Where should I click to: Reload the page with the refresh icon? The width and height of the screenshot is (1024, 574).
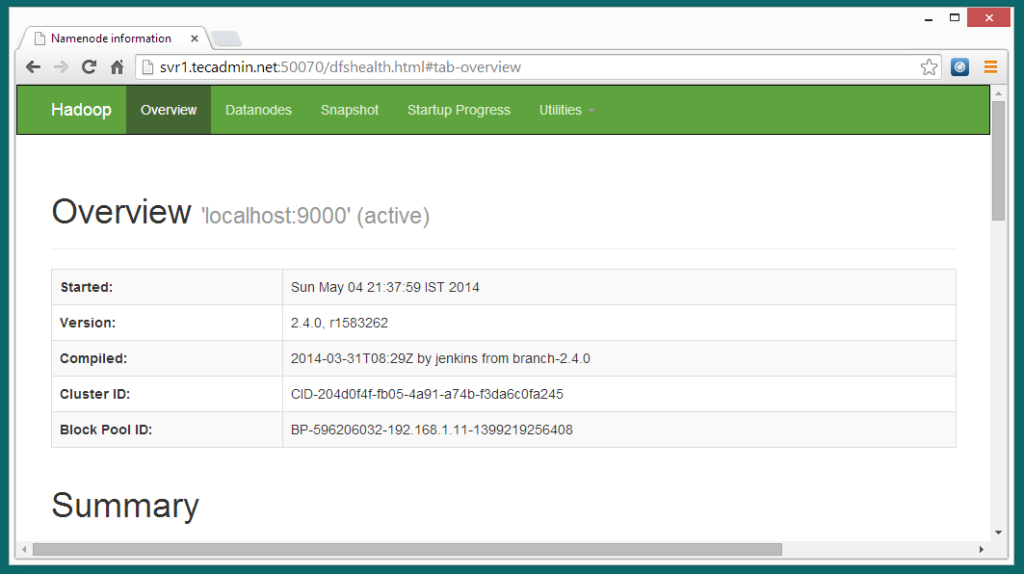(x=89, y=67)
